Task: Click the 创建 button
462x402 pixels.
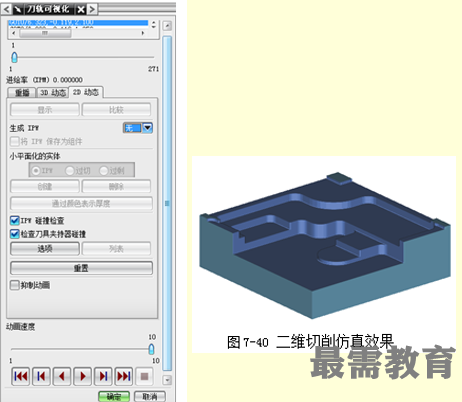Action: (x=45, y=186)
